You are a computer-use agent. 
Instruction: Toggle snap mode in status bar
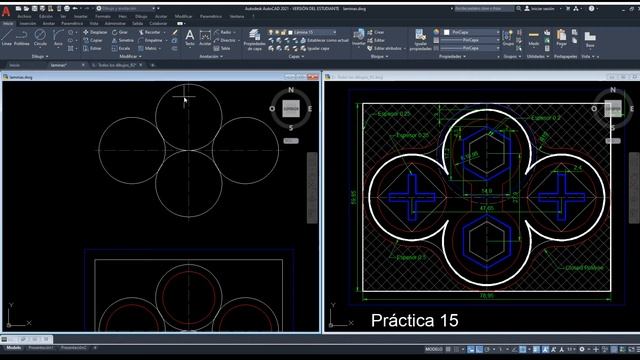456,349
